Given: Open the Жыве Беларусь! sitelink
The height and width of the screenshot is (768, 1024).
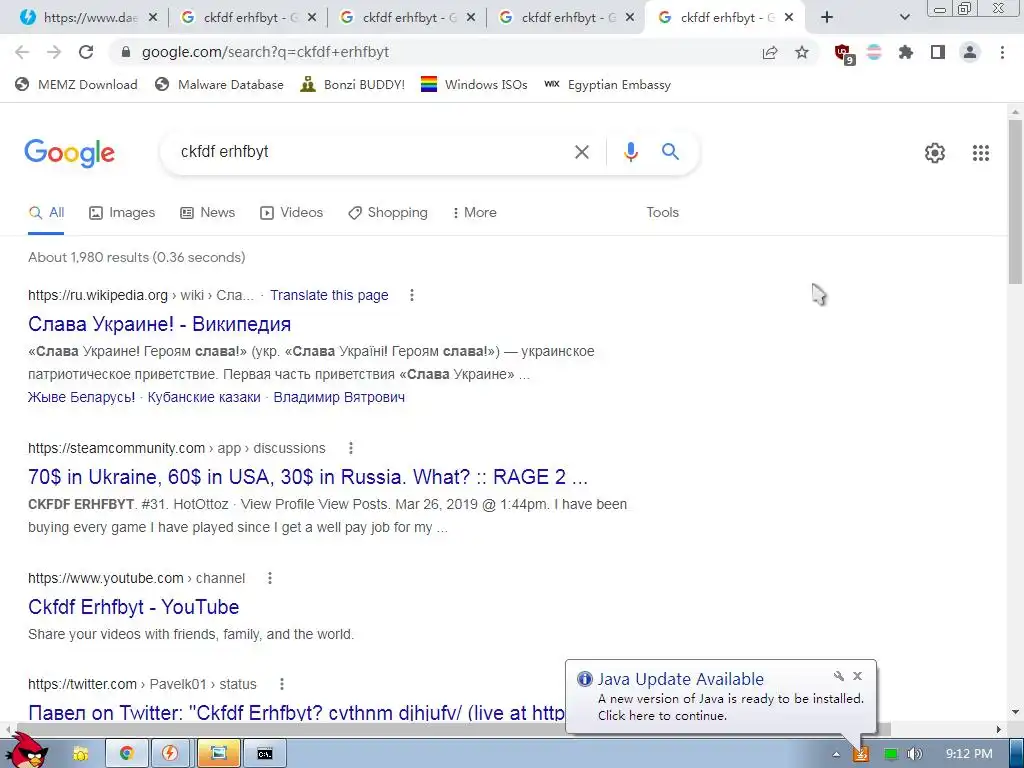Looking at the screenshot, I should coord(82,397).
